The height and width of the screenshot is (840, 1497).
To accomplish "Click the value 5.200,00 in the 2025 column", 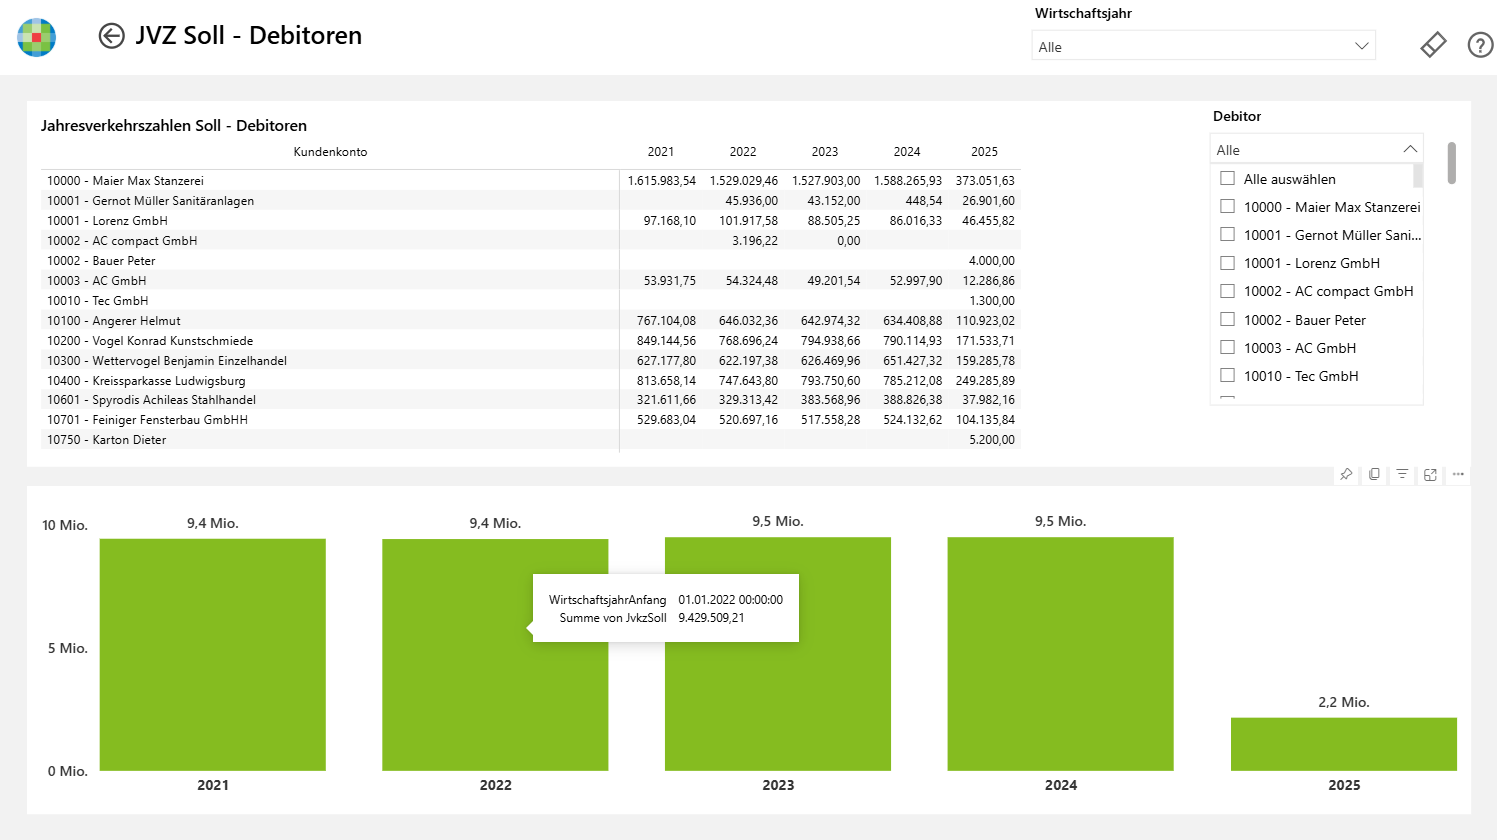I will pos(991,440).
